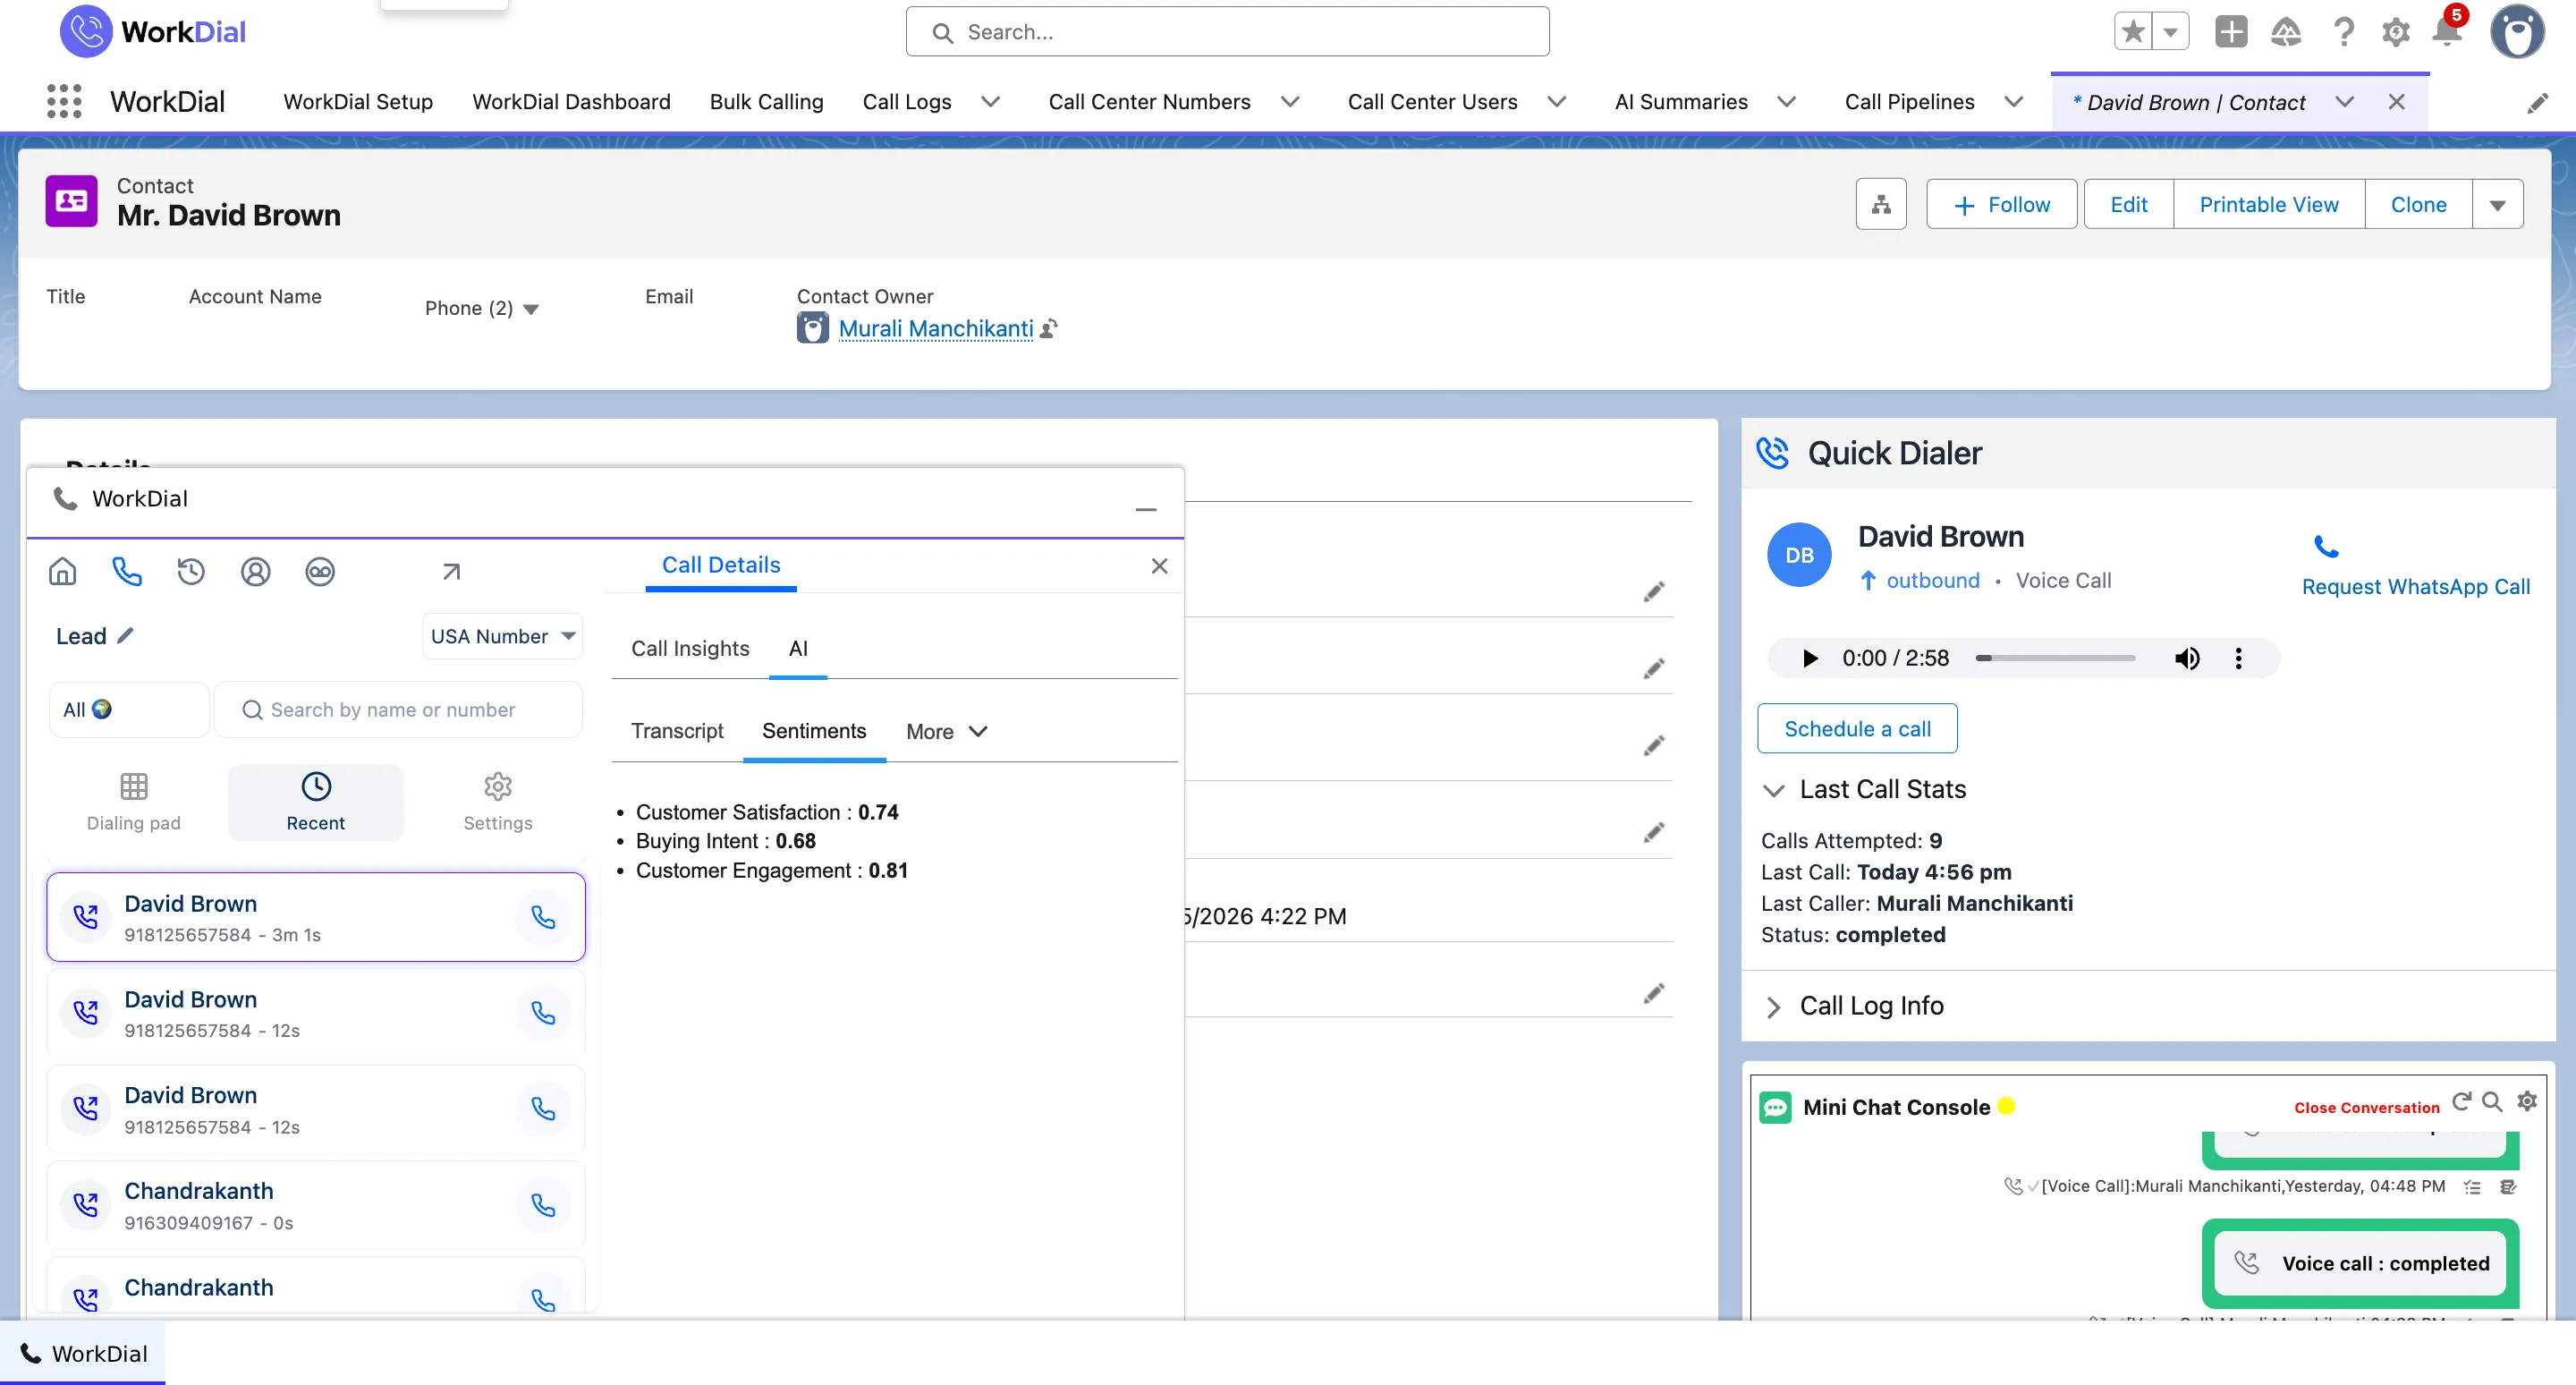Open global actions plus icon
Image resolution: width=2576 pixels, height=1385 pixels.
[2231, 32]
